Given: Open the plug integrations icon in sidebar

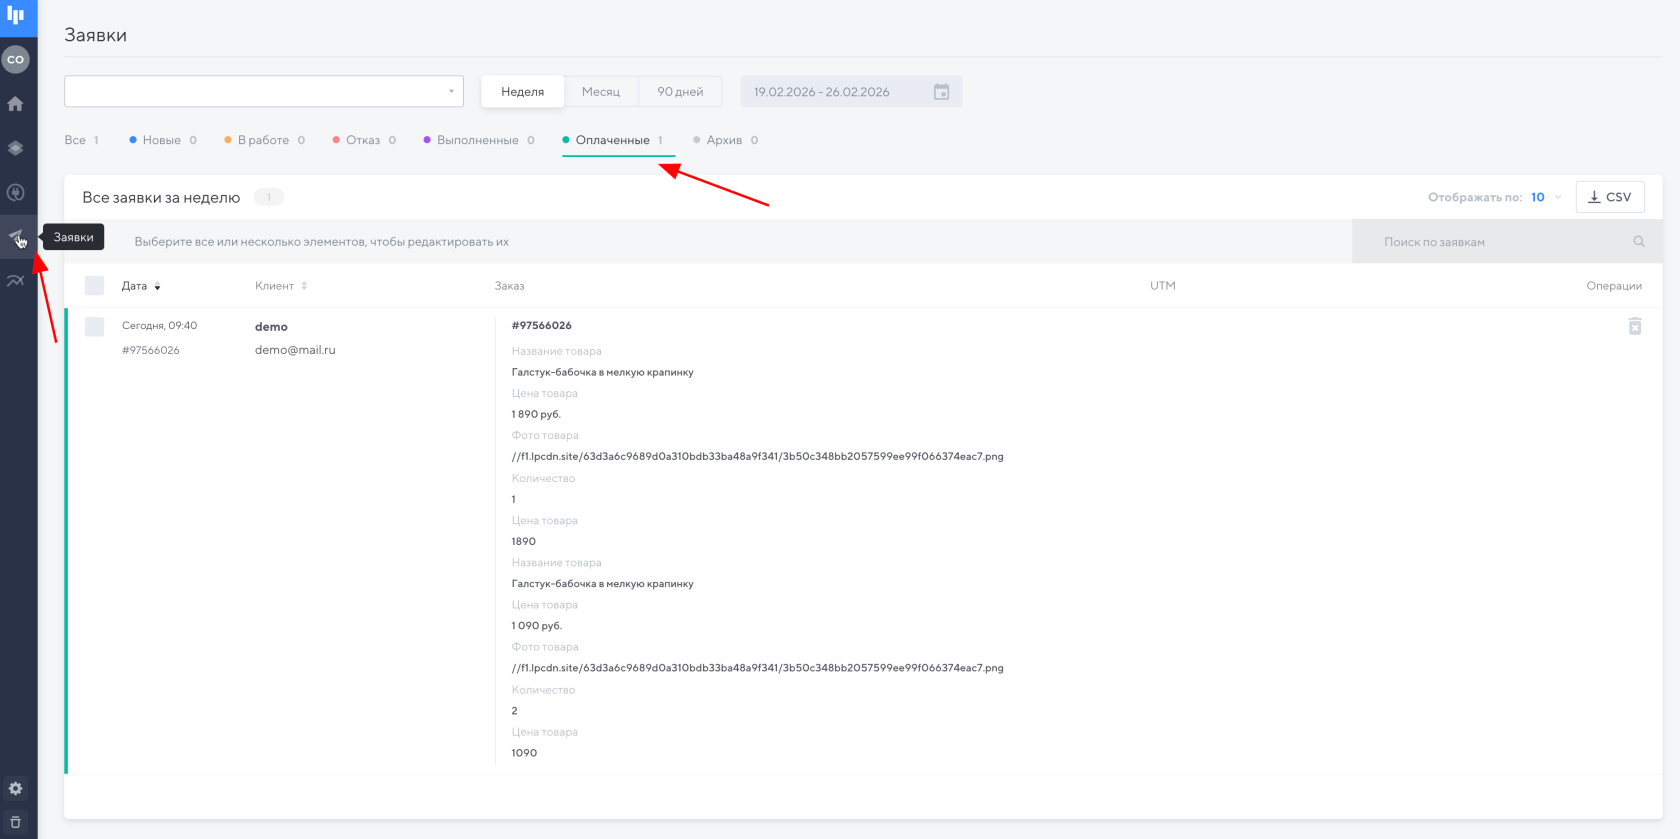Looking at the screenshot, I should (x=15, y=193).
